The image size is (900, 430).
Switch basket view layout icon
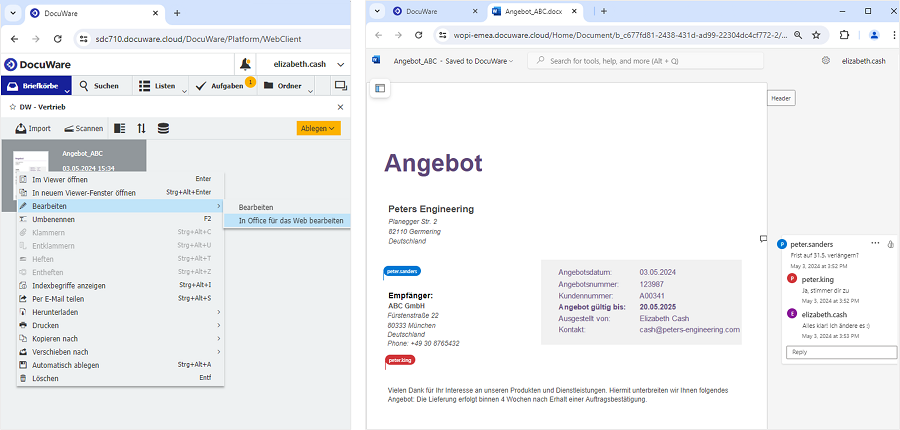pos(119,129)
